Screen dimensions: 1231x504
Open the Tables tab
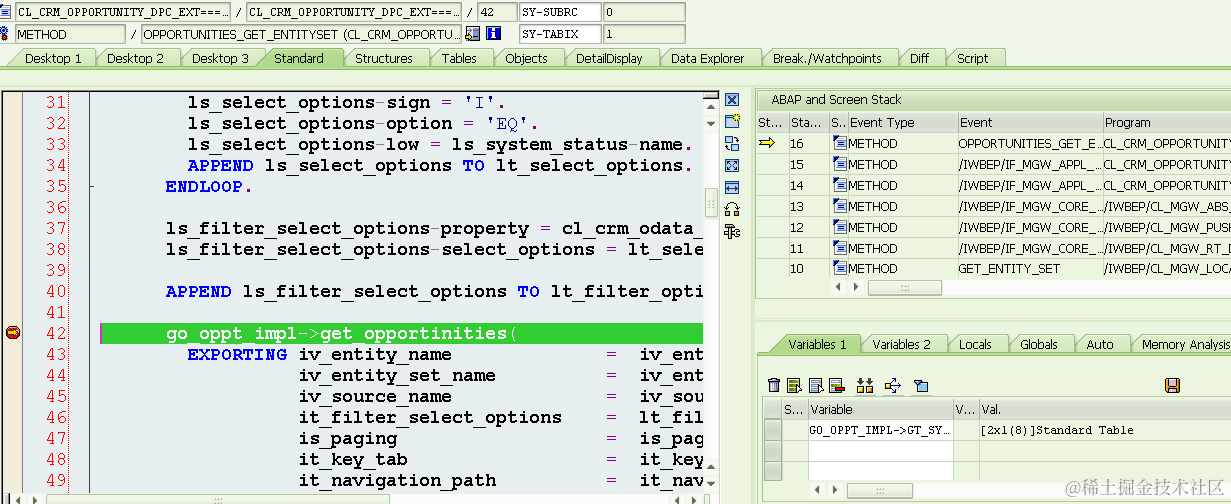click(459, 58)
